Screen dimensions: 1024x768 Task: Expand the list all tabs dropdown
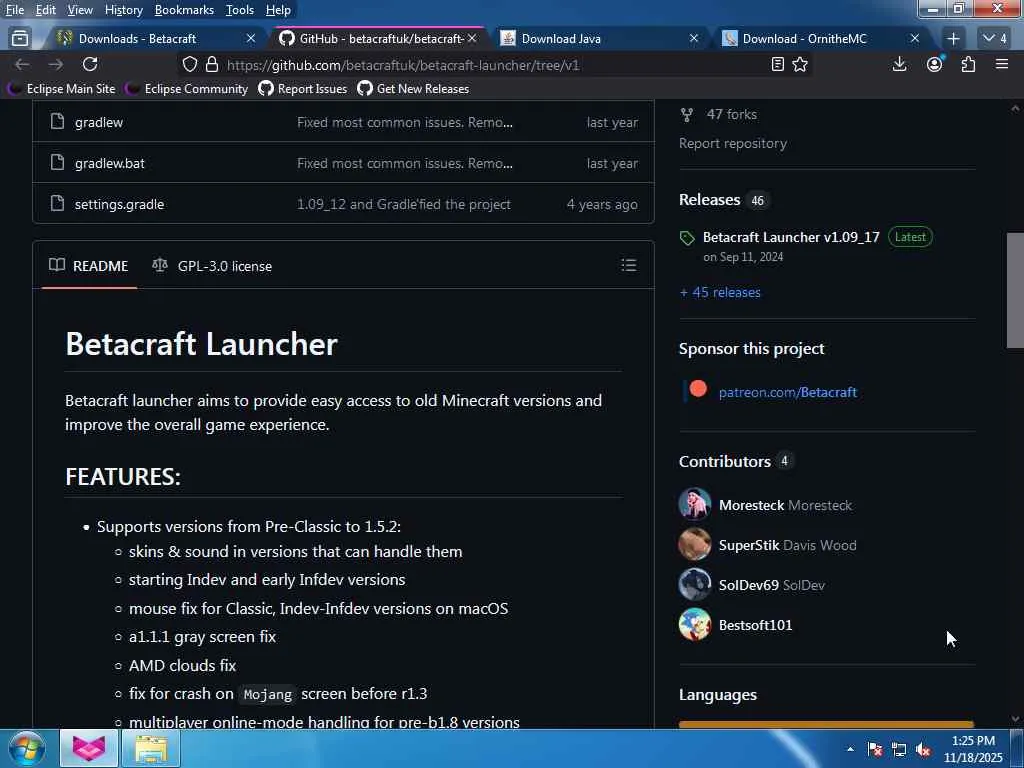[995, 39]
